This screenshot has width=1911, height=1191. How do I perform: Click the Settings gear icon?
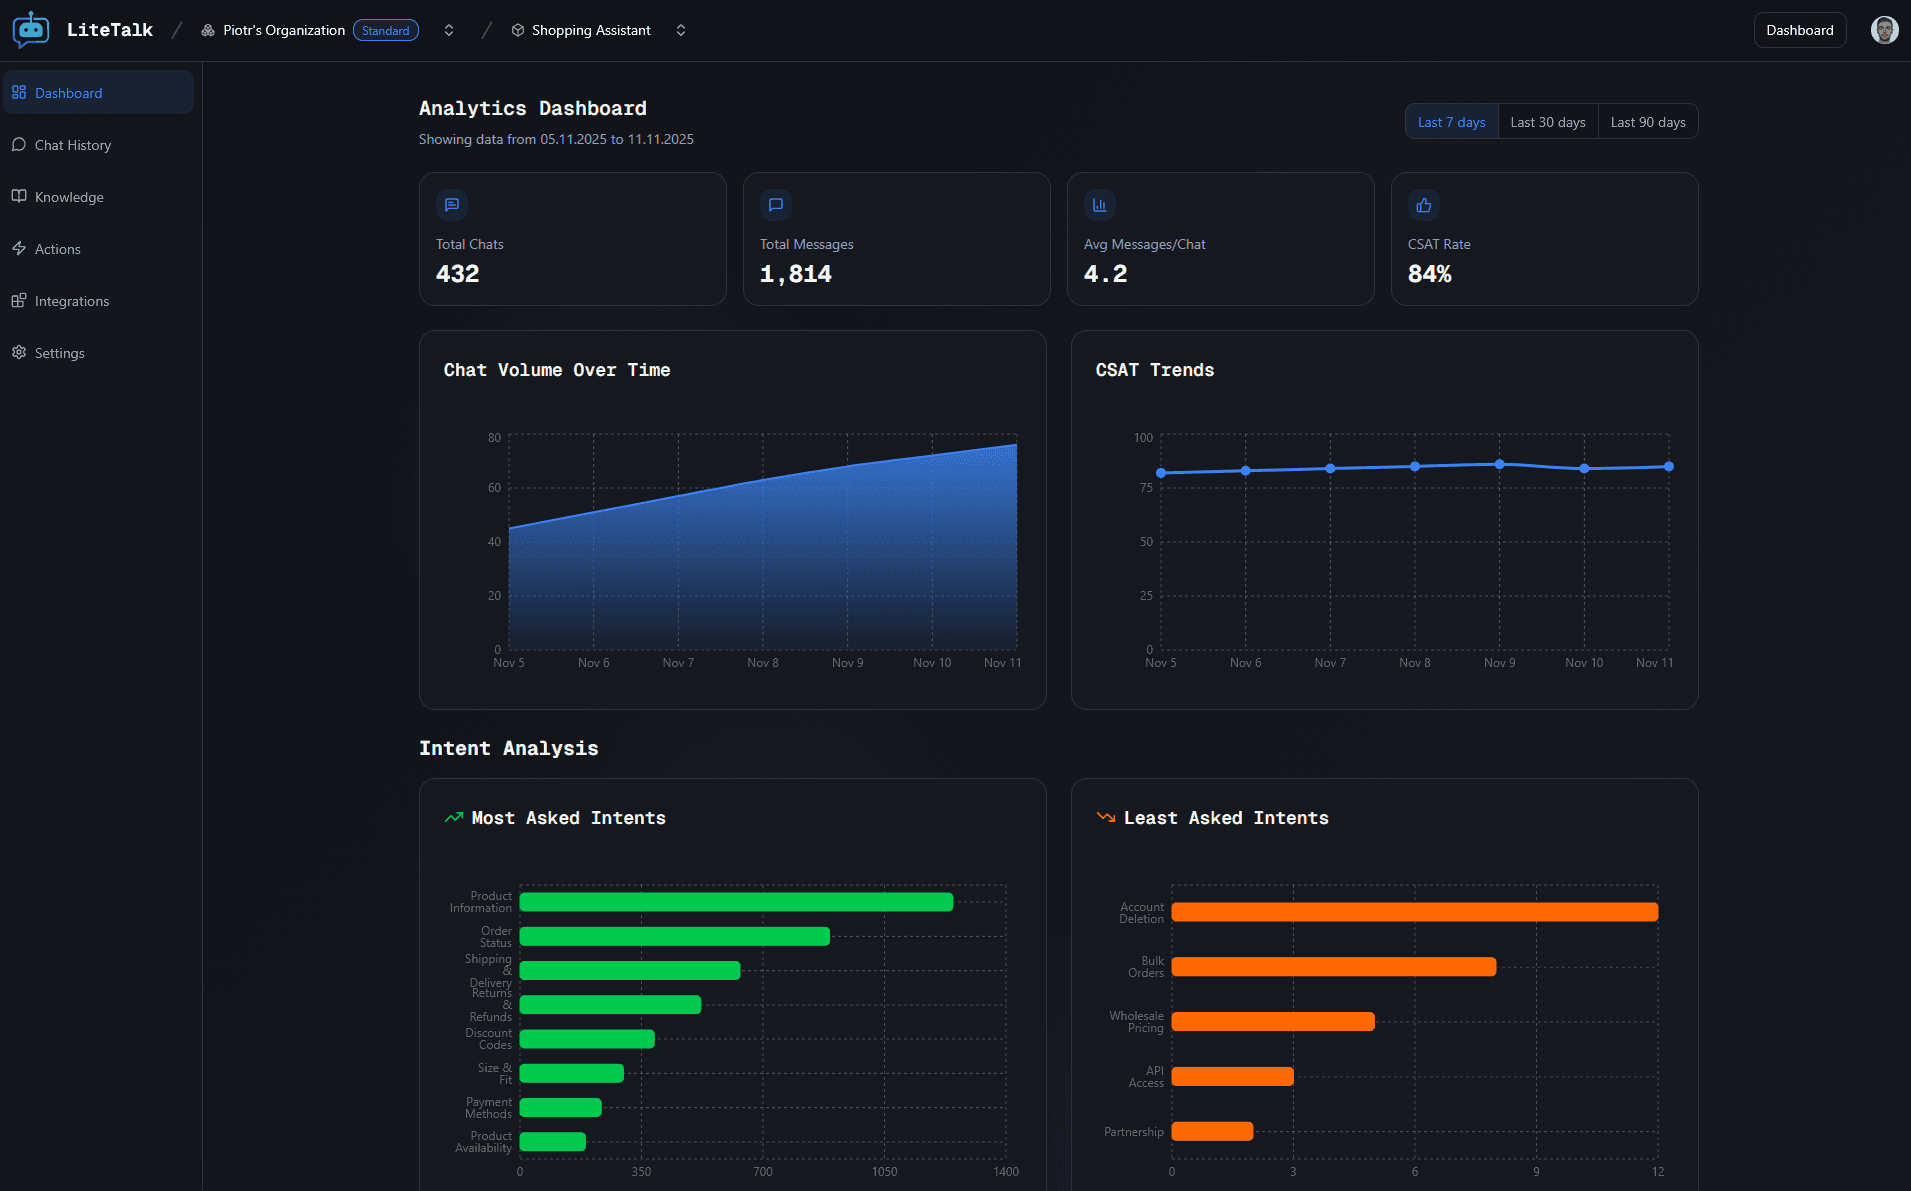click(19, 352)
